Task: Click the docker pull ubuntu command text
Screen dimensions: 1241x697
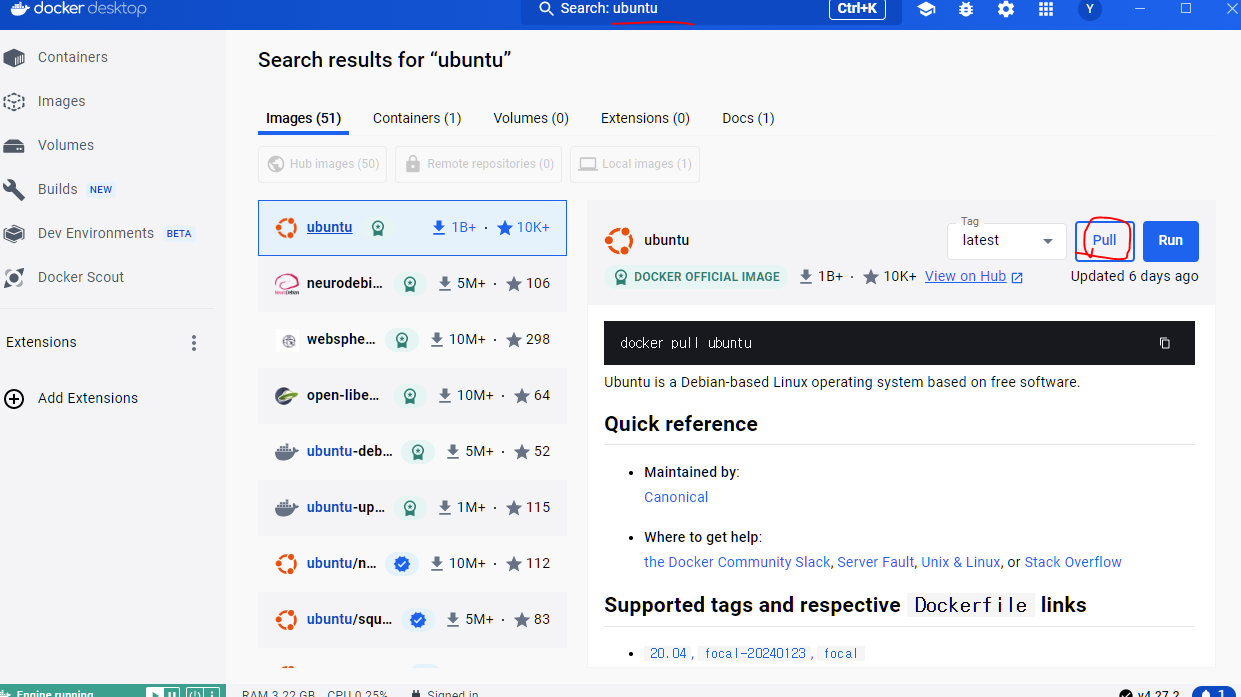Action: click(x=686, y=343)
